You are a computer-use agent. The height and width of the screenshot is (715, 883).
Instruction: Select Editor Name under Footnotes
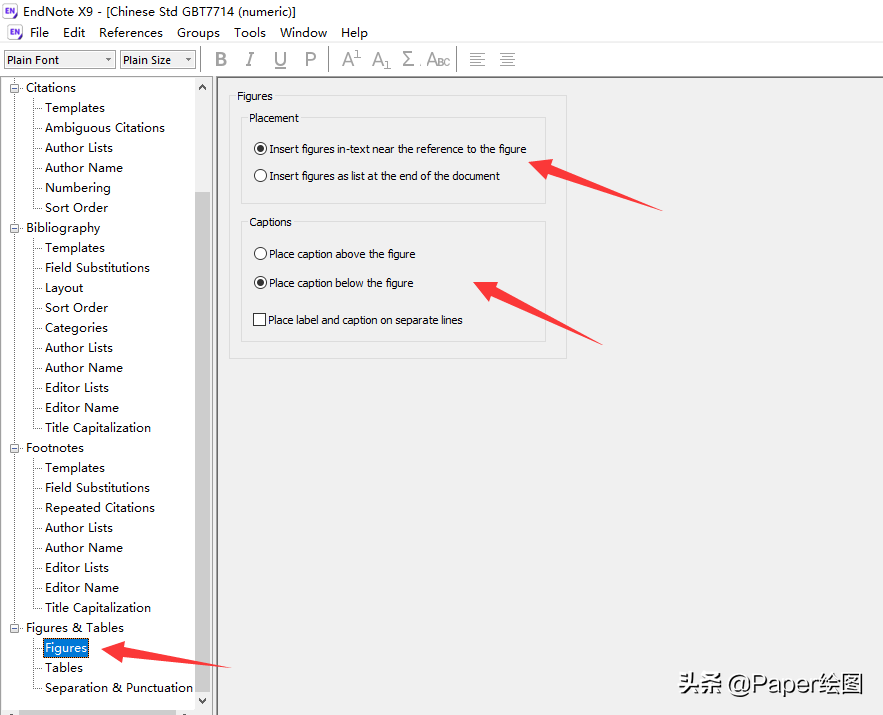pyautogui.click(x=82, y=587)
